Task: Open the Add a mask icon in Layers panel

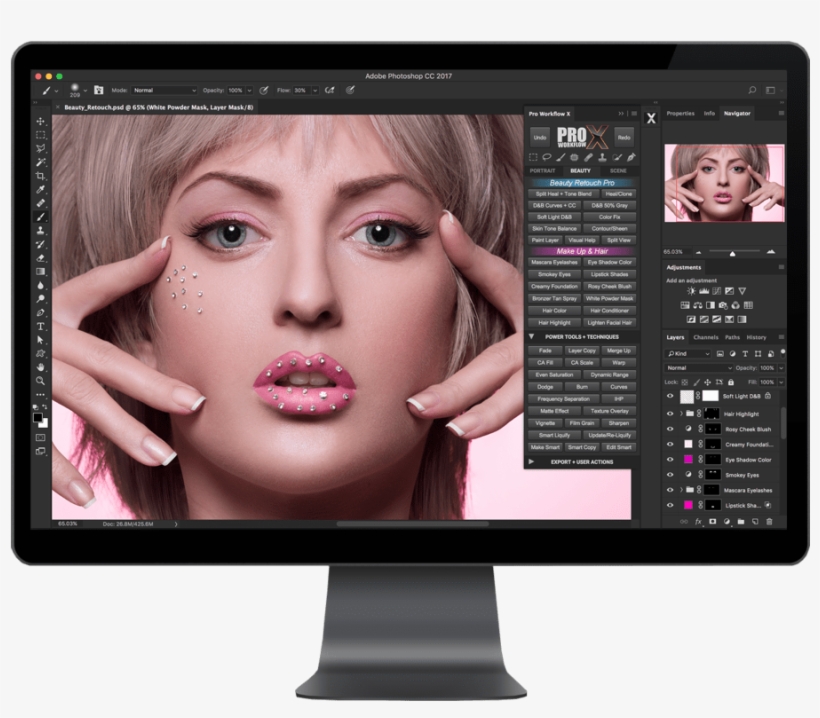Action: point(713,521)
